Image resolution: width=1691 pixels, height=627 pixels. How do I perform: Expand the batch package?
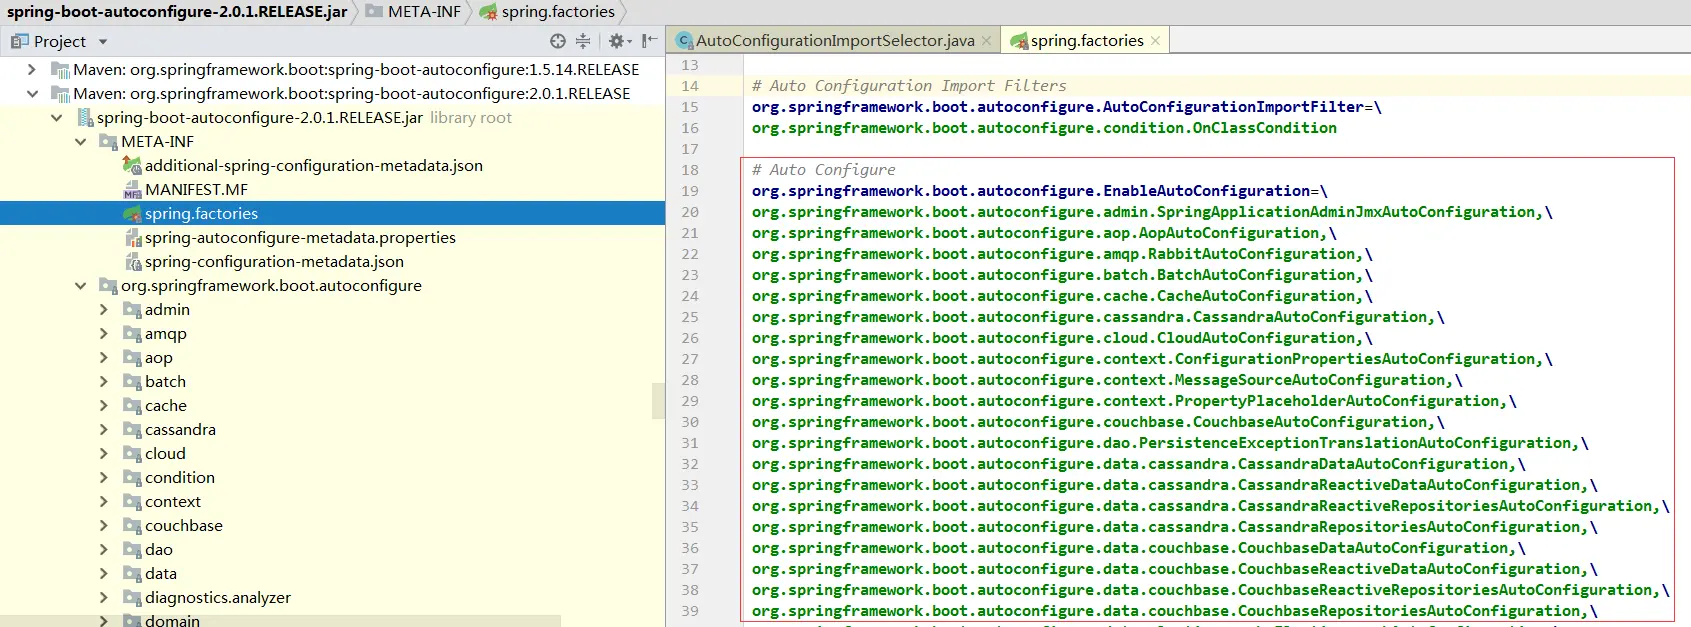(104, 381)
